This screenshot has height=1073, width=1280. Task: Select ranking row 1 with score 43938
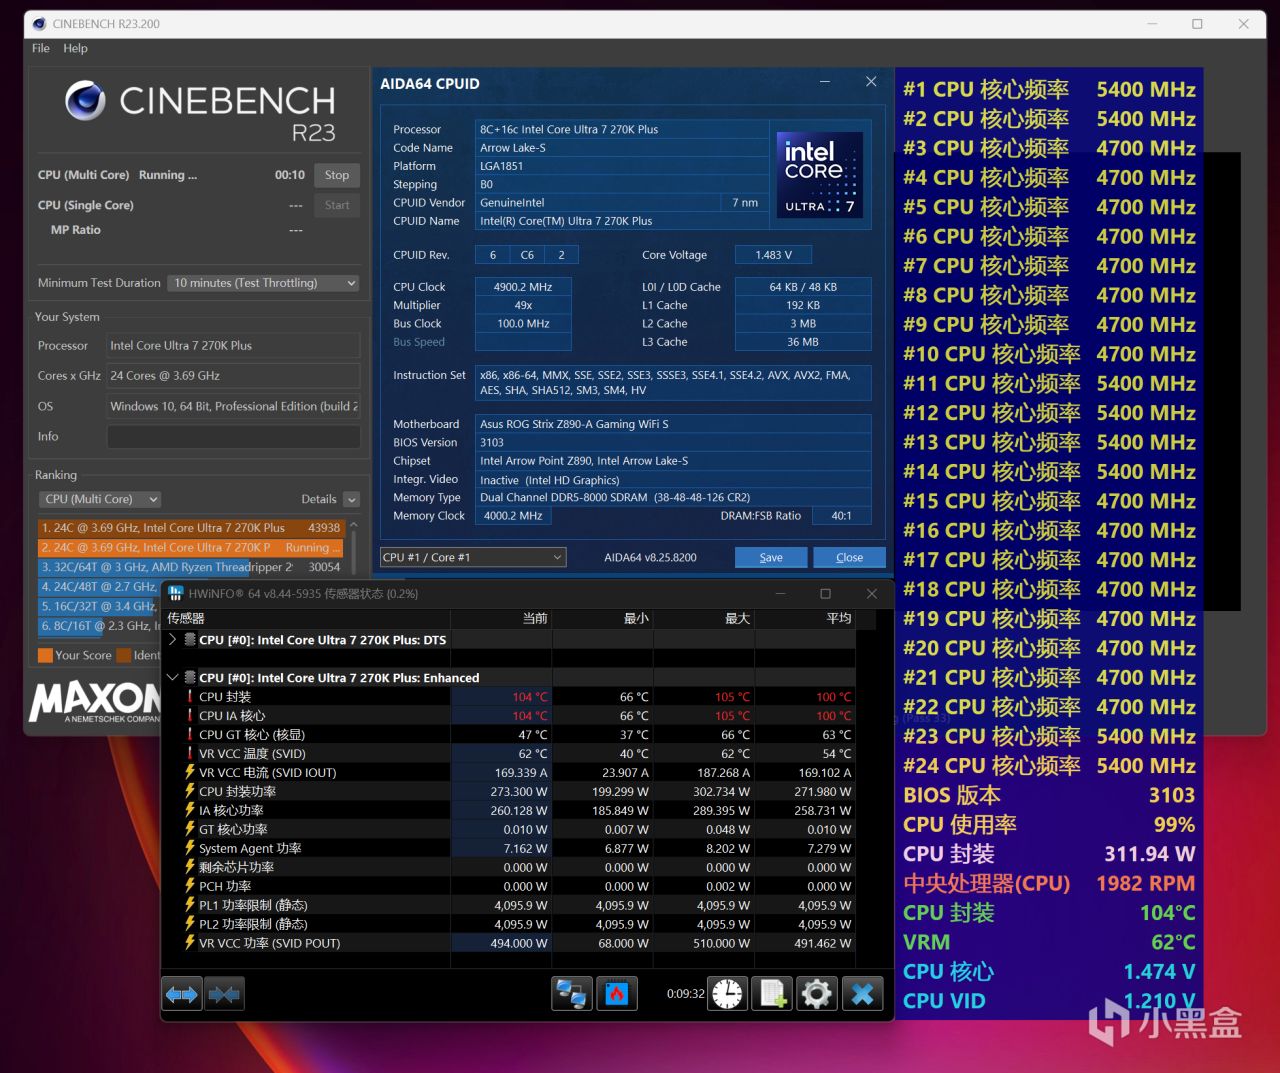(191, 528)
